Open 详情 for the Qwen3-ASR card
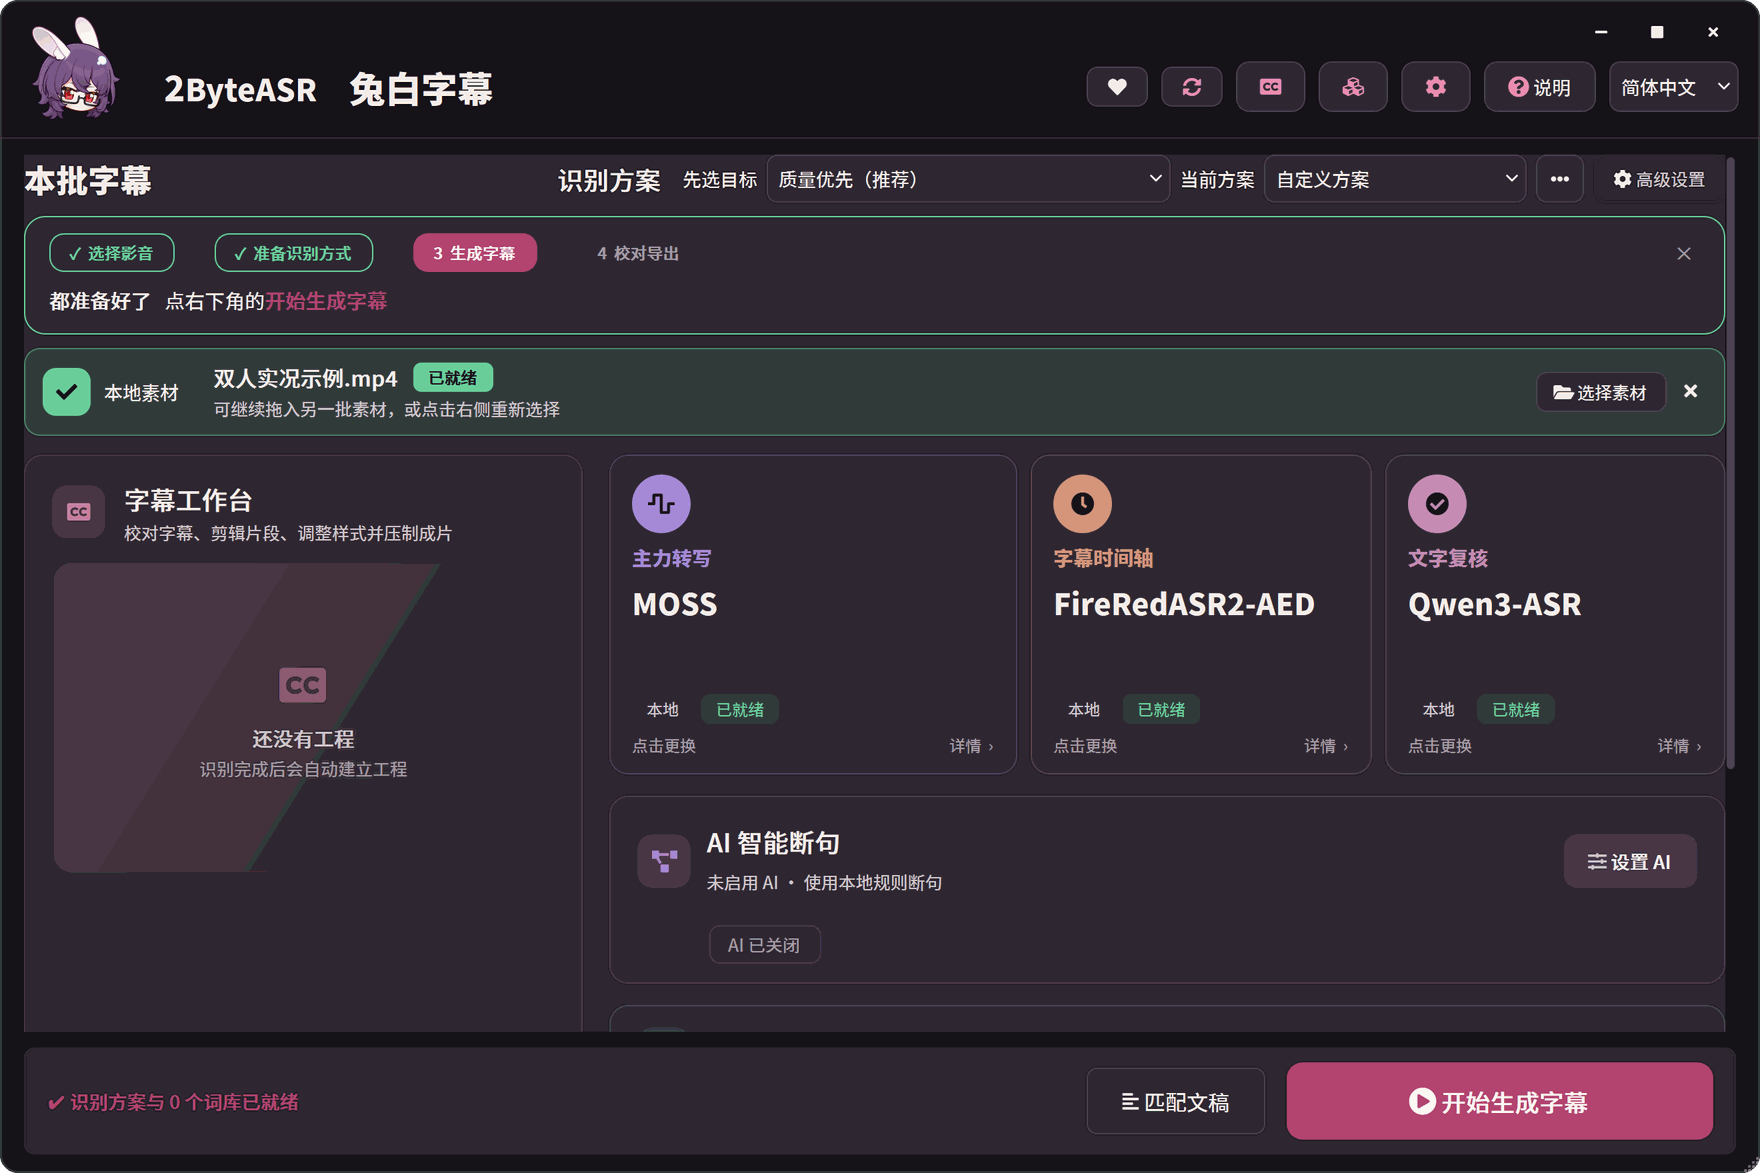The image size is (1760, 1173). (1679, 746)
